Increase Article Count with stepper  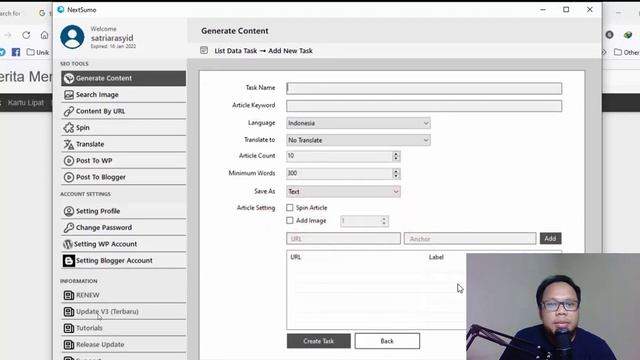pos(396,153)
